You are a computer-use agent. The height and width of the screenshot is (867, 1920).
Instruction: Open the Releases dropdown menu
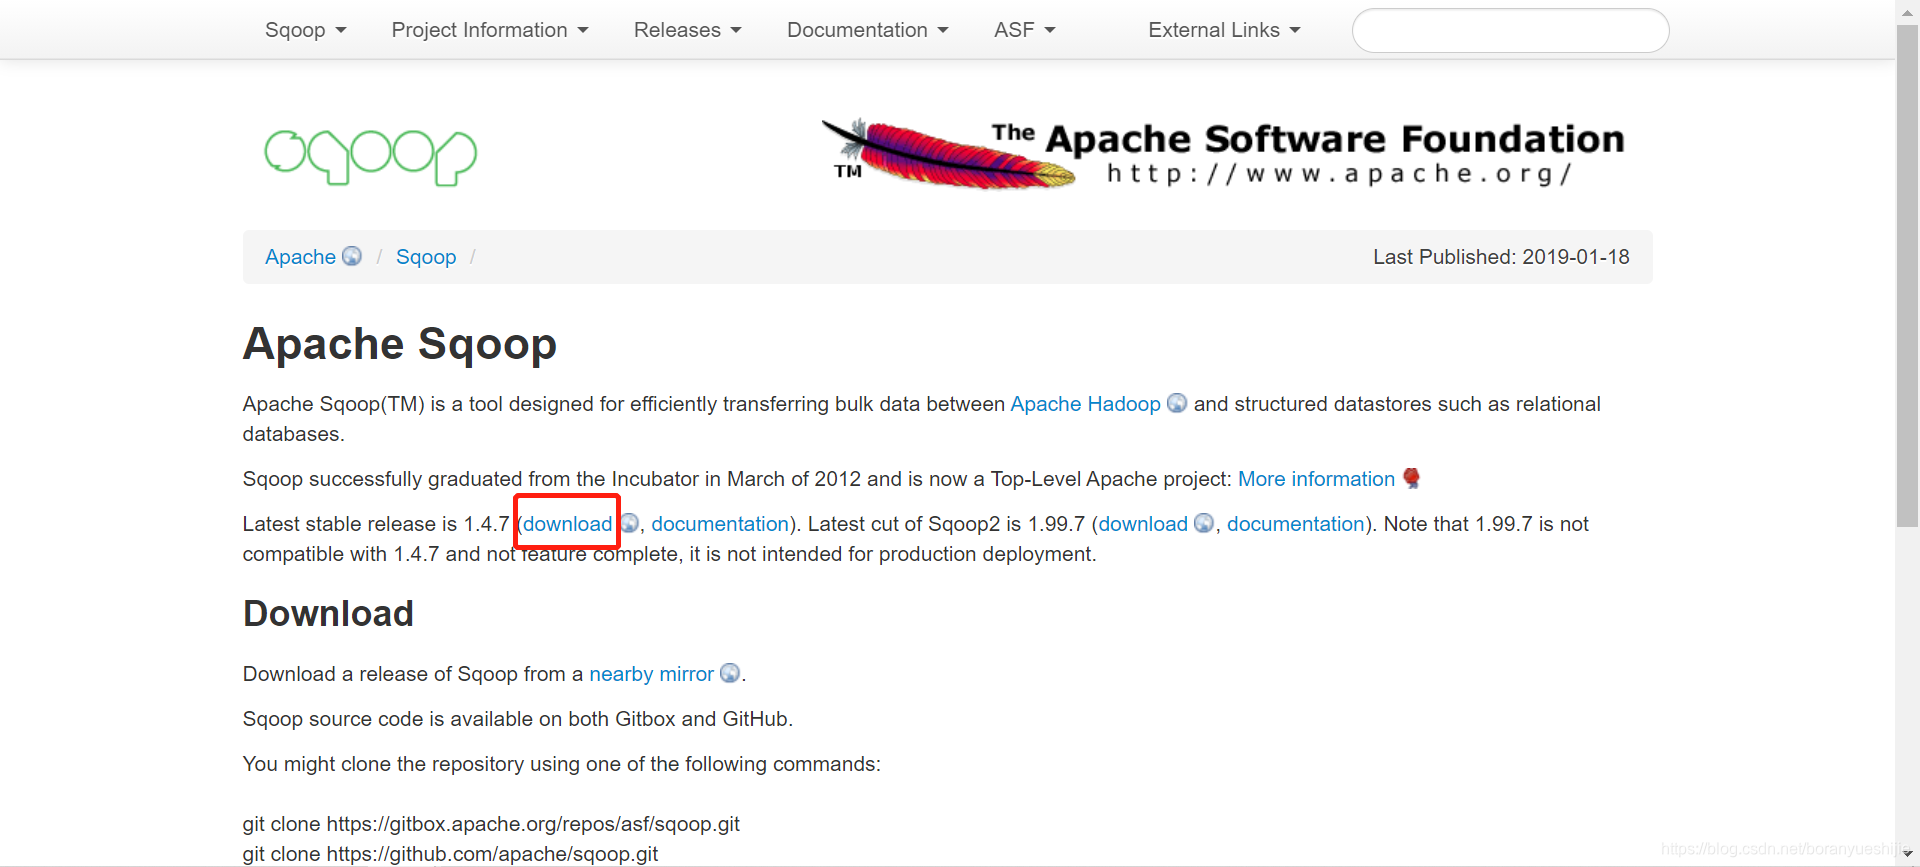click(x=687, y=30)
